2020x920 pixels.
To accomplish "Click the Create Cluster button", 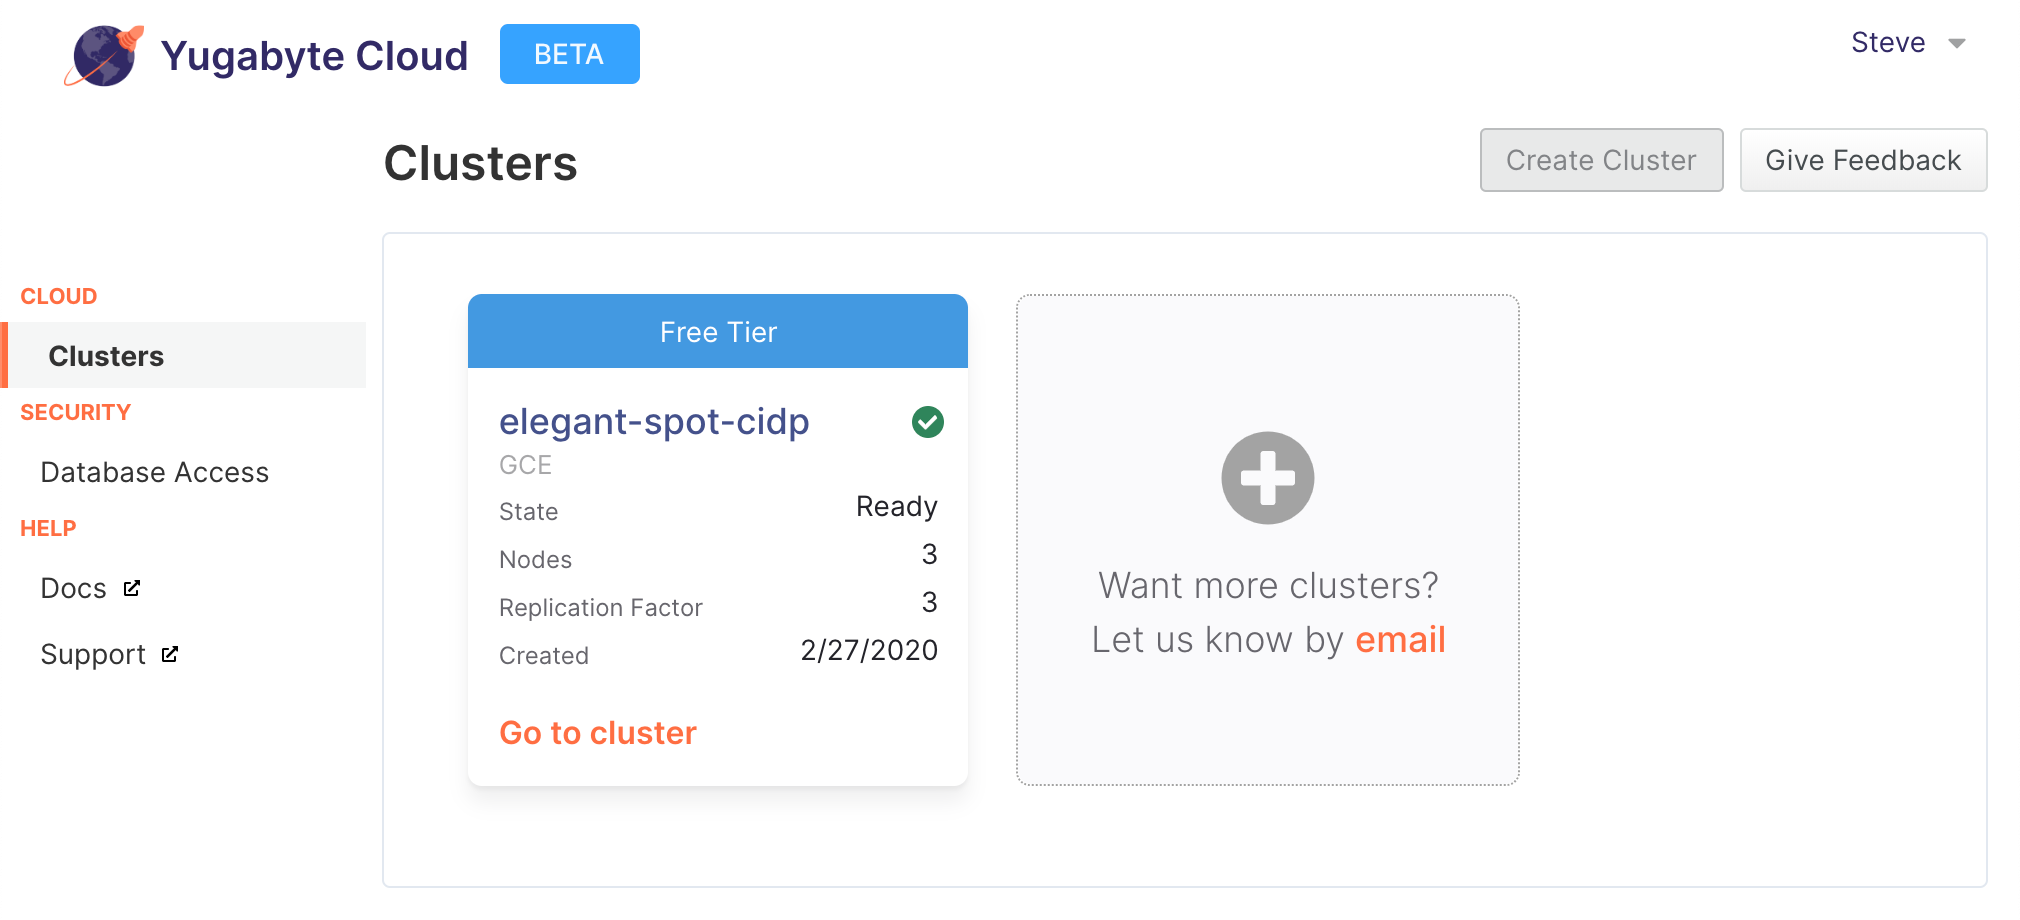I will 1602,160.
